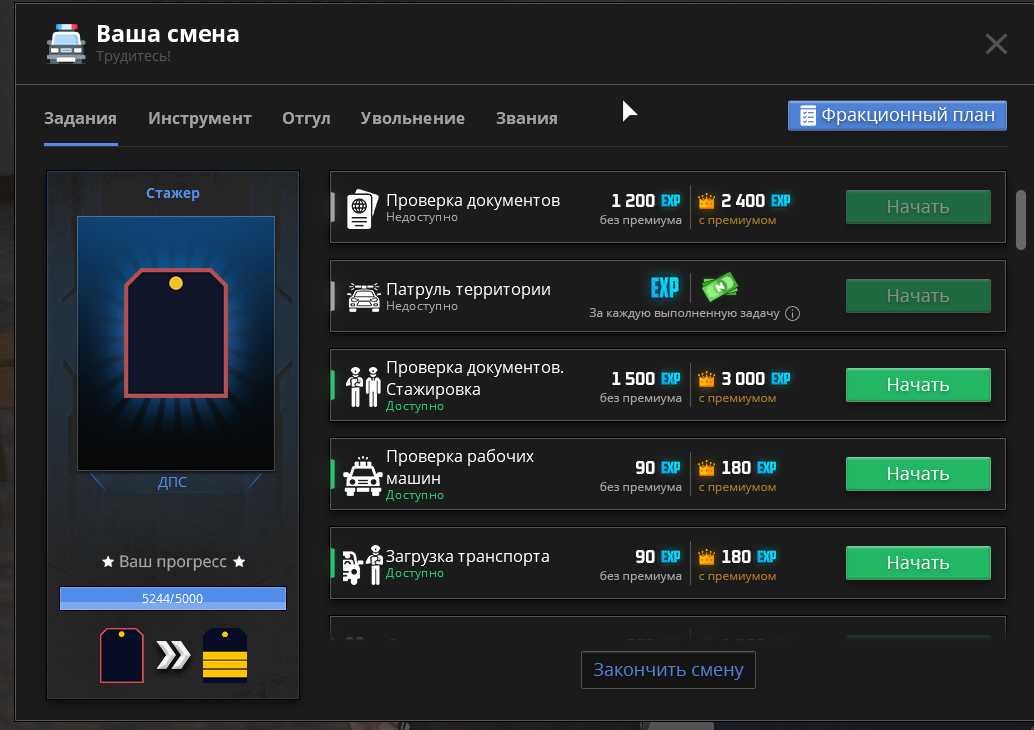Click the police car icon beside Ваша смена

click(66, 44)
